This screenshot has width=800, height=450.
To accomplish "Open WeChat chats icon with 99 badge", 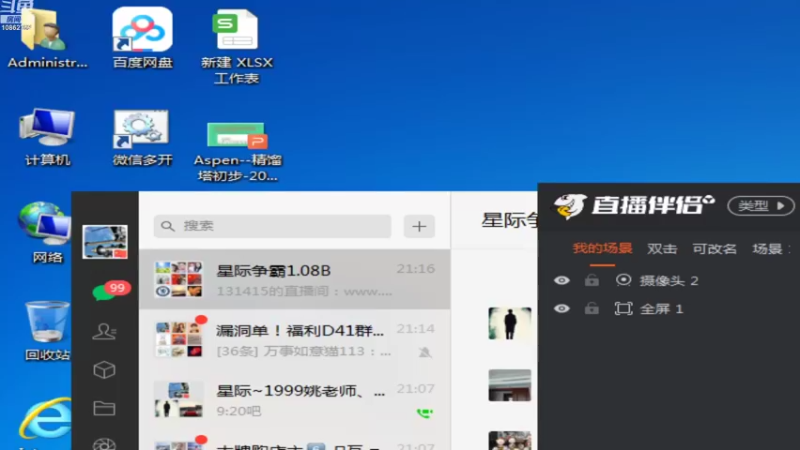I will tap(111, 290).
